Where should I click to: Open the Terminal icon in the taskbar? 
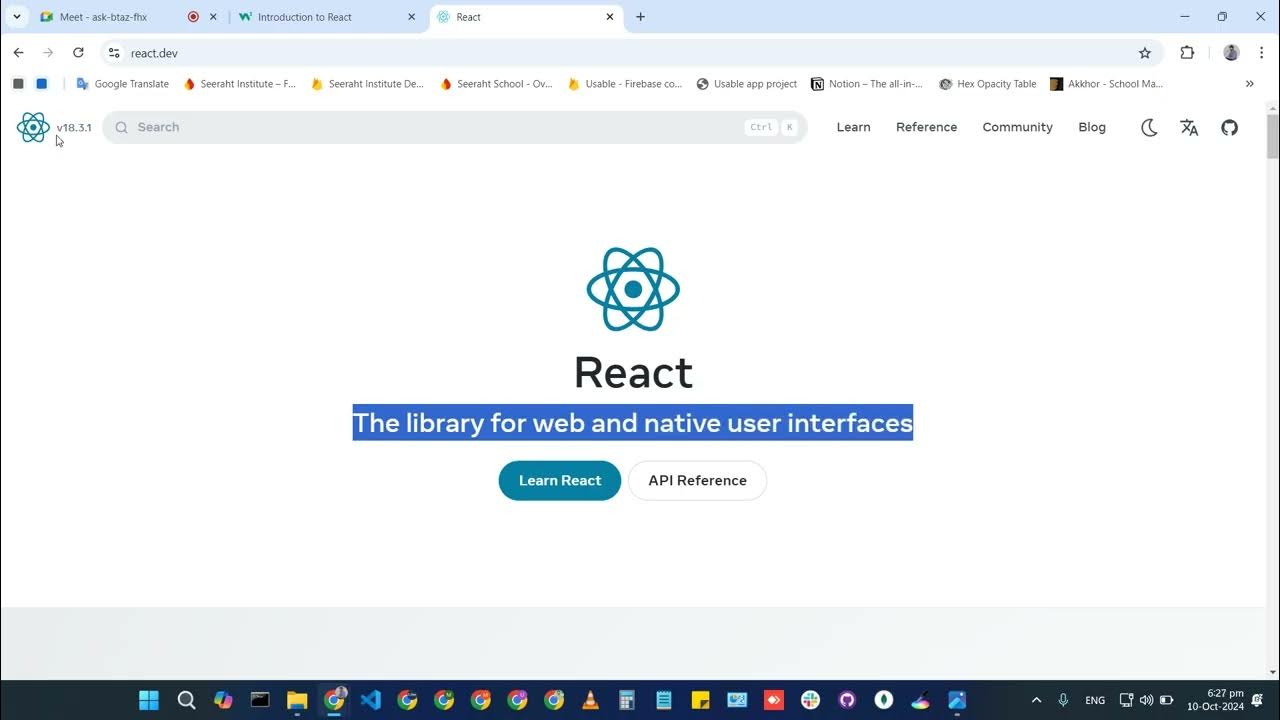[260, 700]
